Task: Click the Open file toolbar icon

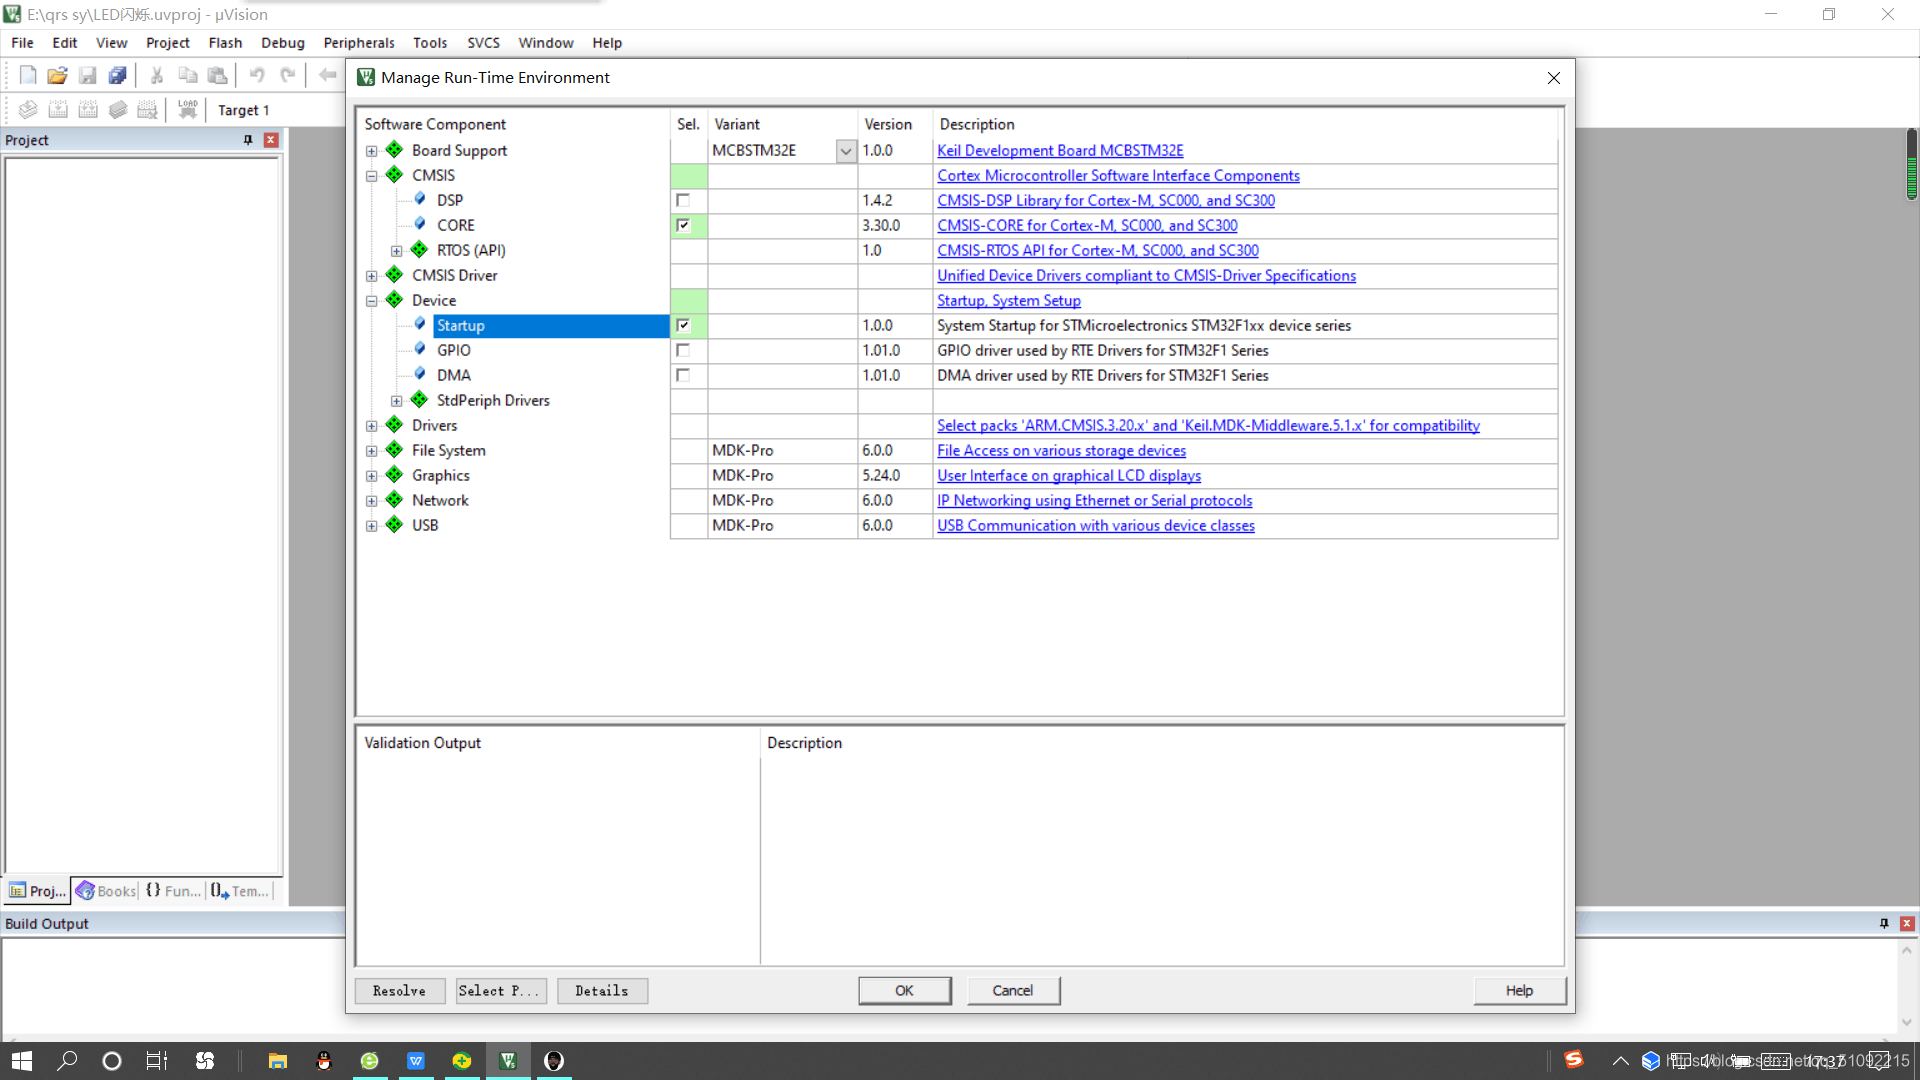Action: (x=58, y=75)
